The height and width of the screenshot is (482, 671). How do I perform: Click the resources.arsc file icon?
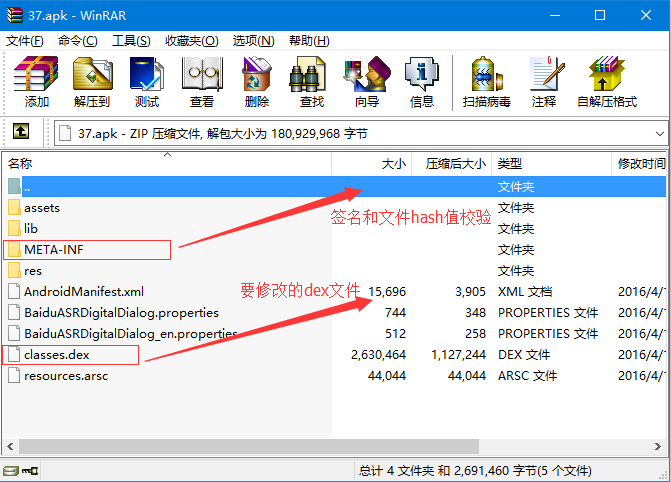(x=14, y=375)
